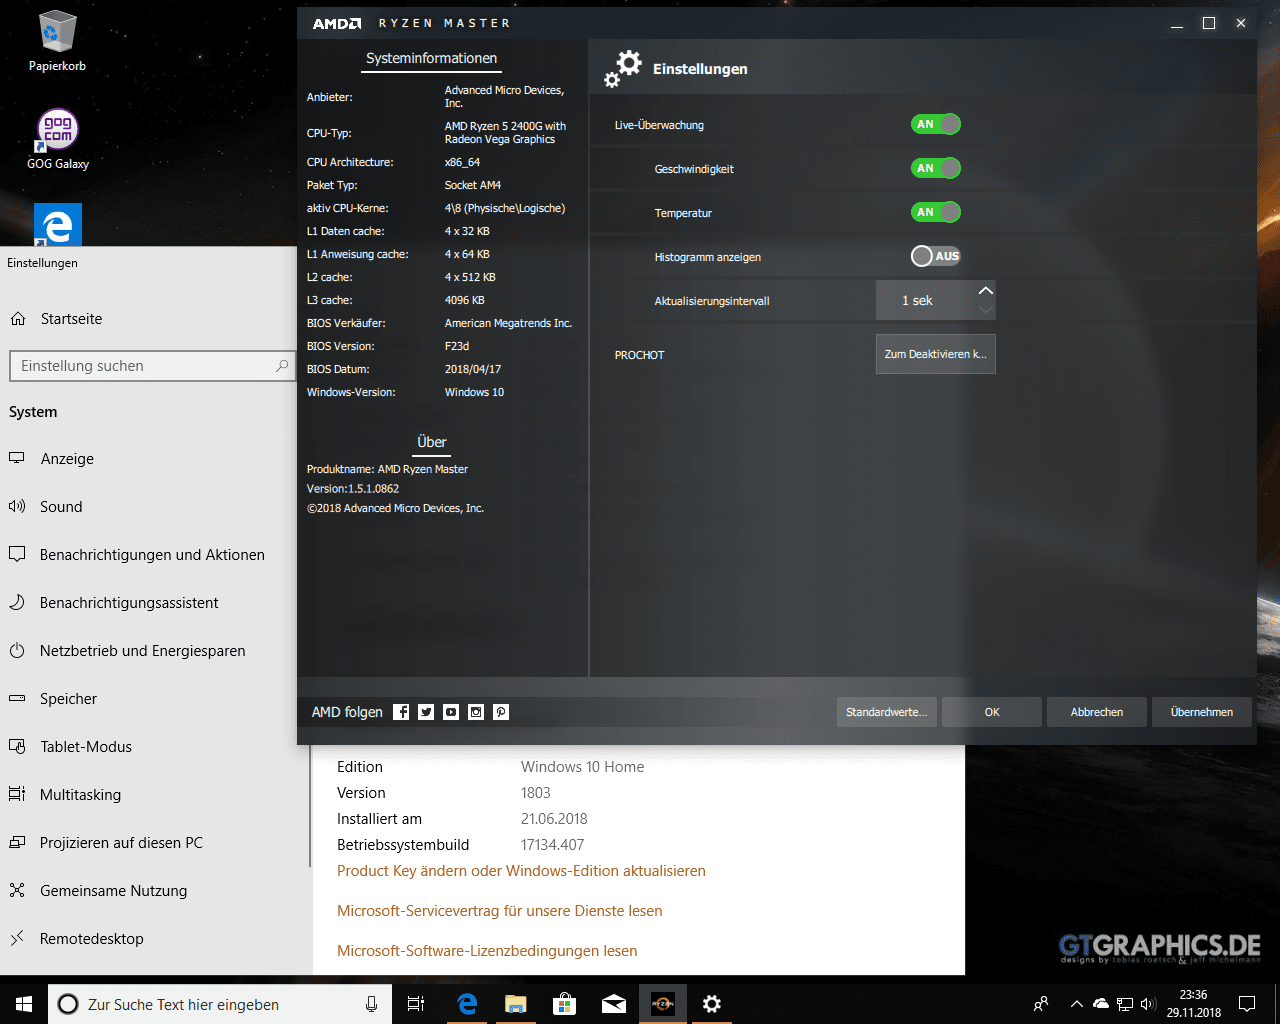Viewport: 1280px width, 1024px height.
Task: Click the AMD logo in the title bar
Action: coord(337,23)
